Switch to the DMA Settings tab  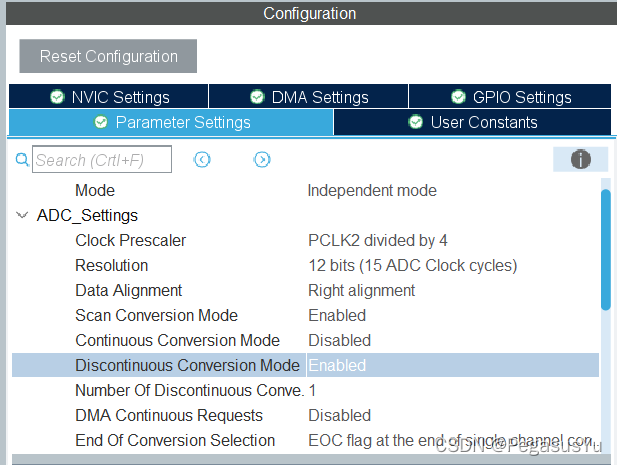(308, 96)
